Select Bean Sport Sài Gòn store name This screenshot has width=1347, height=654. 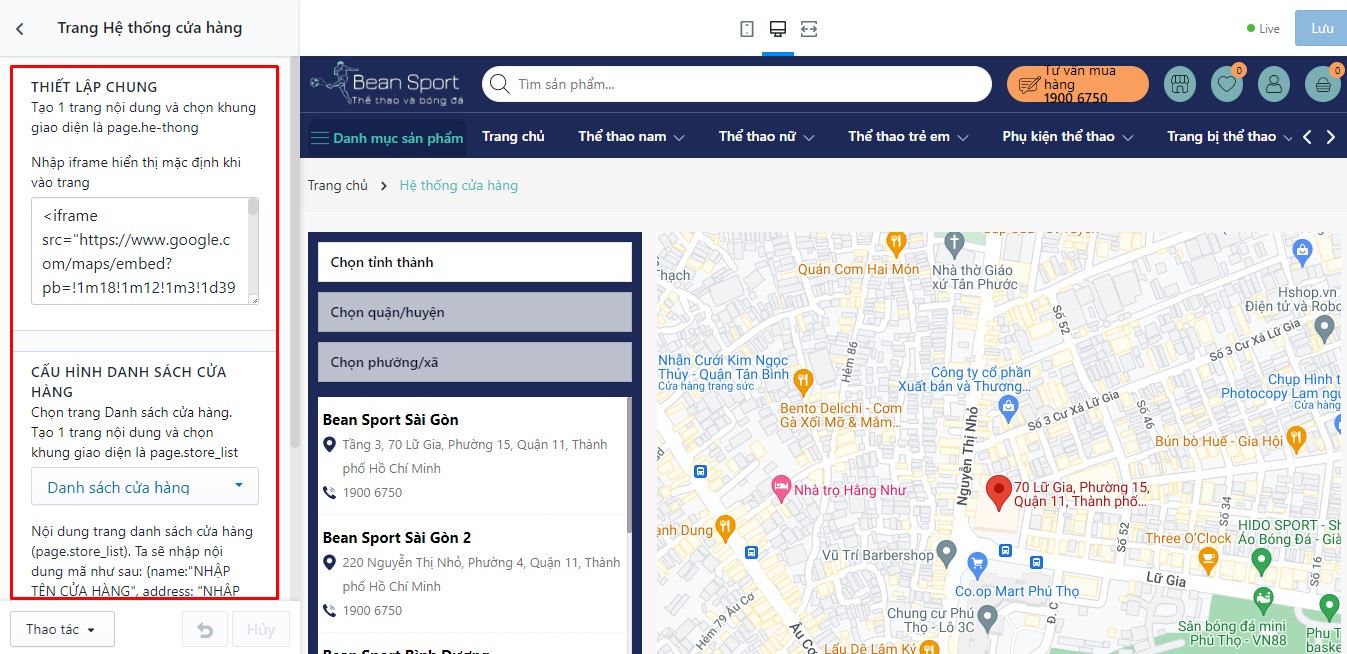click(x=391, y=420)
